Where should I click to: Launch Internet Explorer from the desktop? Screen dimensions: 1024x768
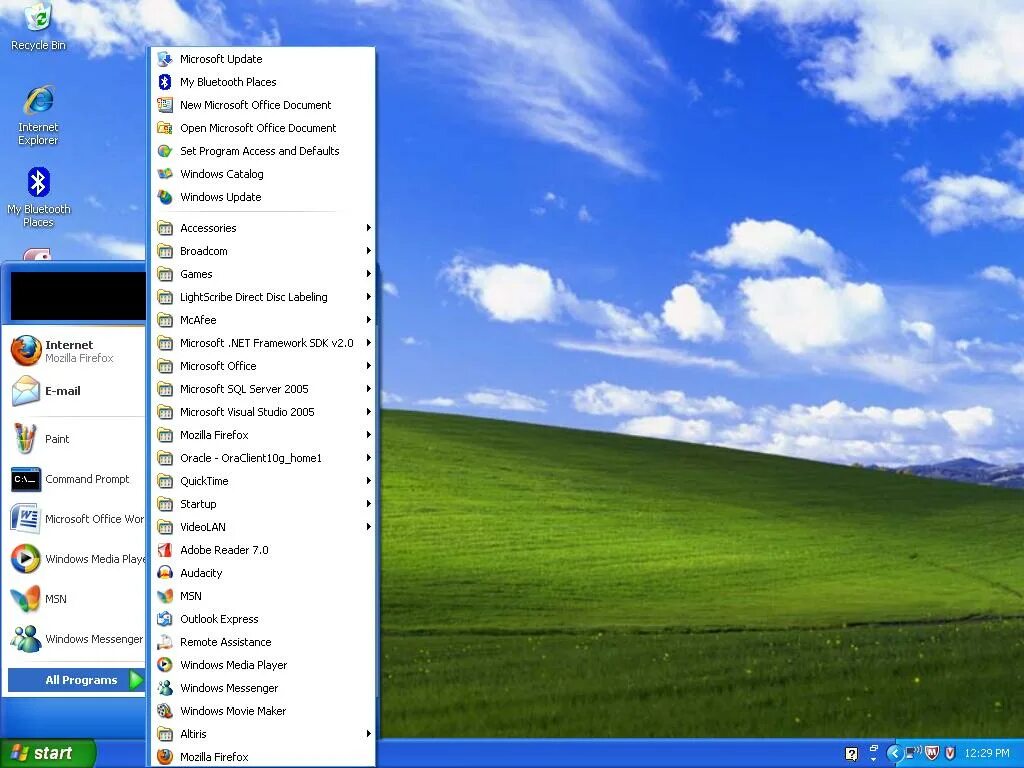(39, 115)
